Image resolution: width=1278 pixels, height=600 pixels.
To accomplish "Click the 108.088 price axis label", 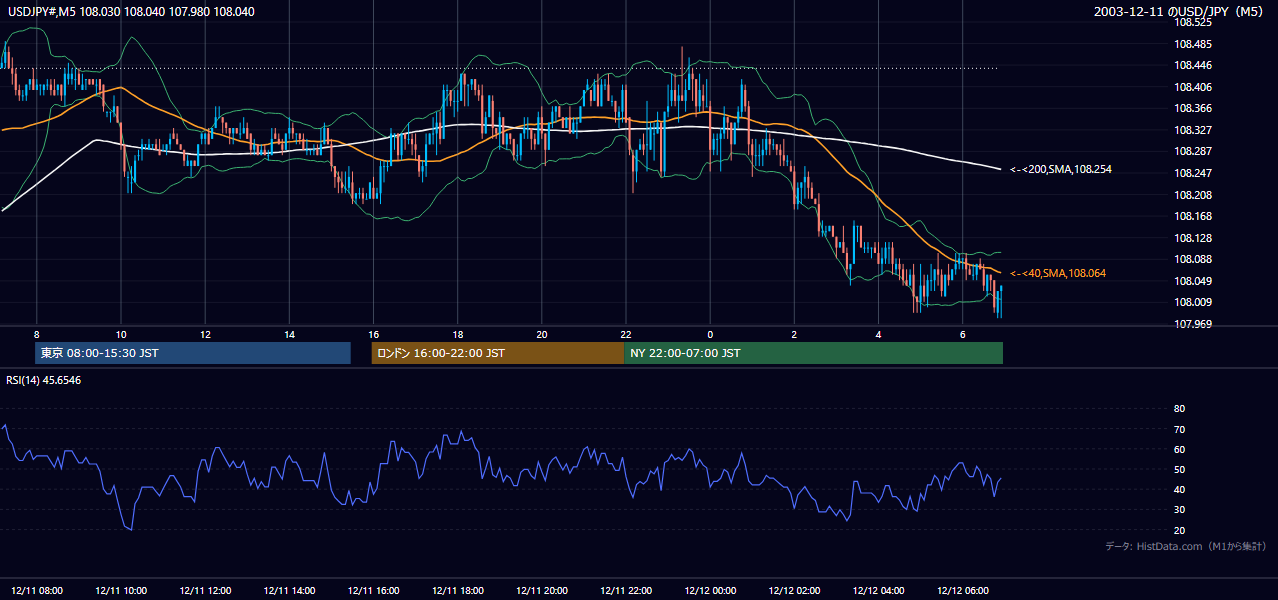I will [1191, 259].
